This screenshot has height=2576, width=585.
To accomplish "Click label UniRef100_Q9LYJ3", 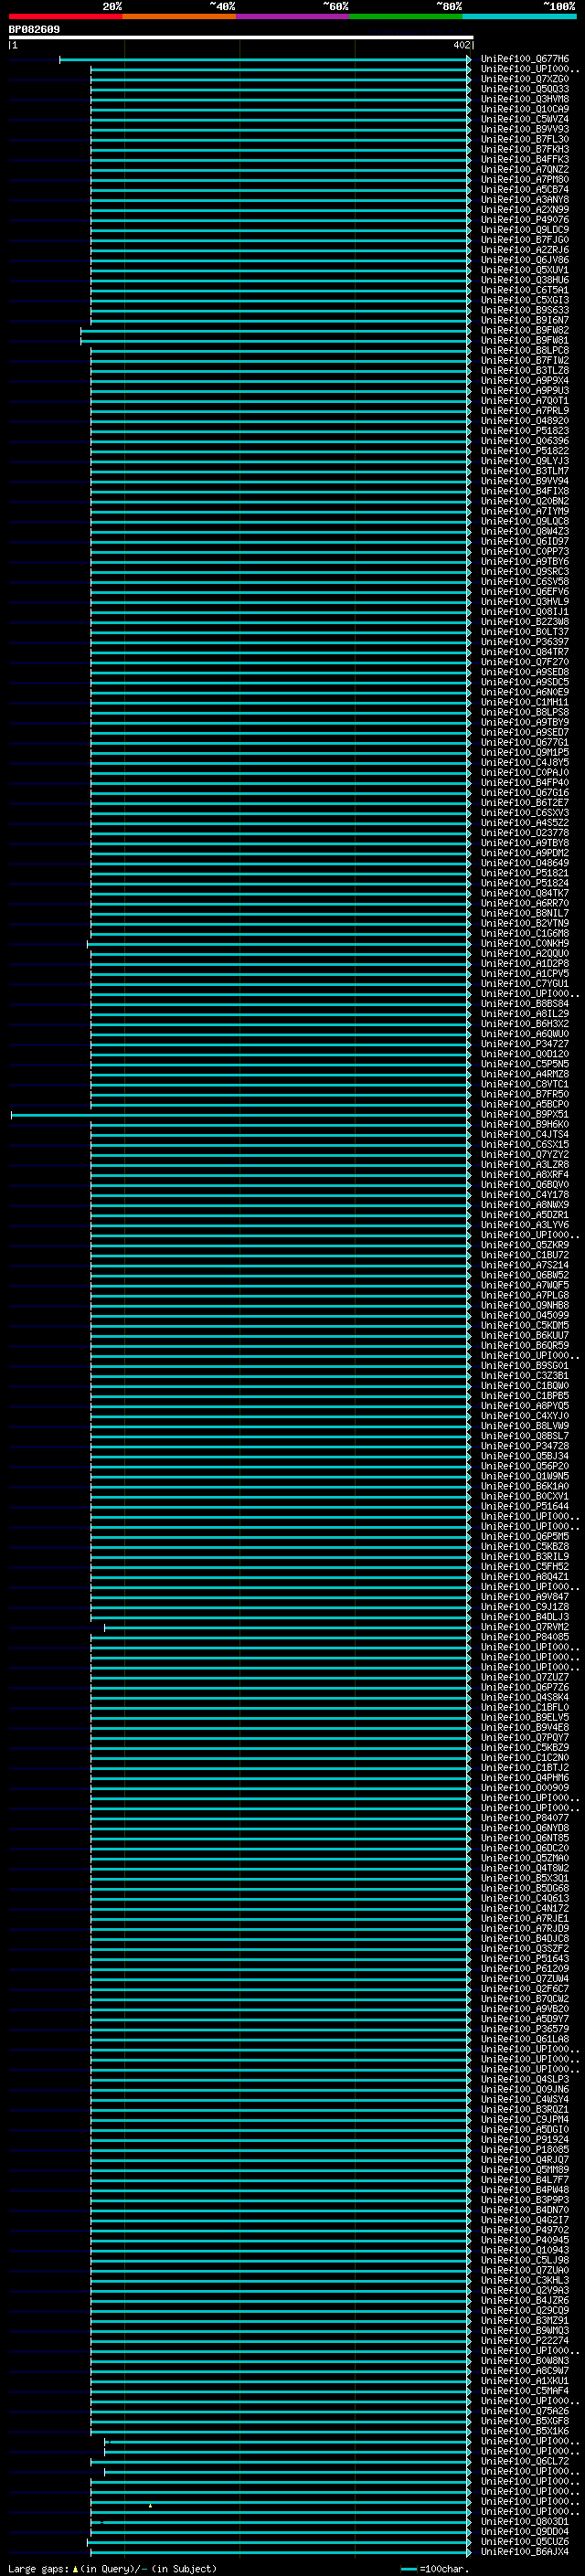I will point(525,461).
